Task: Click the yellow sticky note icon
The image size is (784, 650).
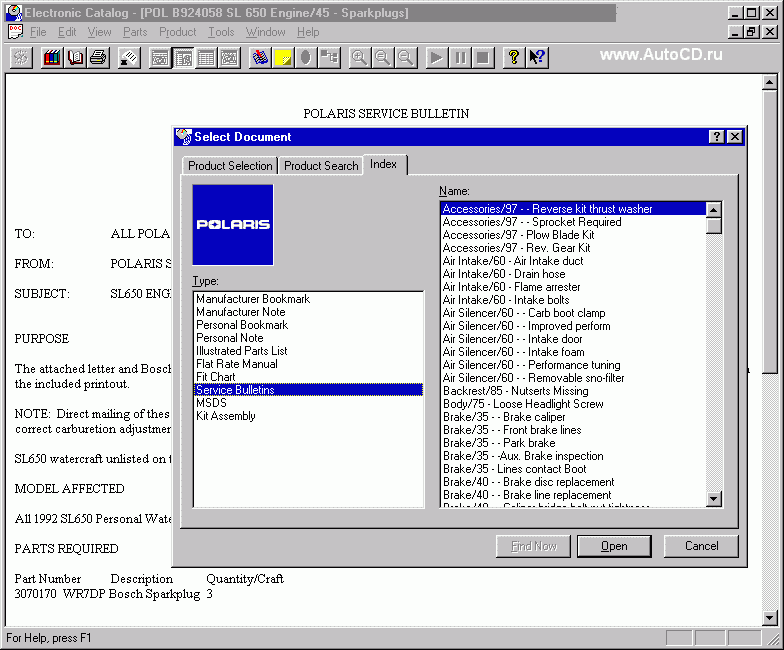Action: coord(283,58)
